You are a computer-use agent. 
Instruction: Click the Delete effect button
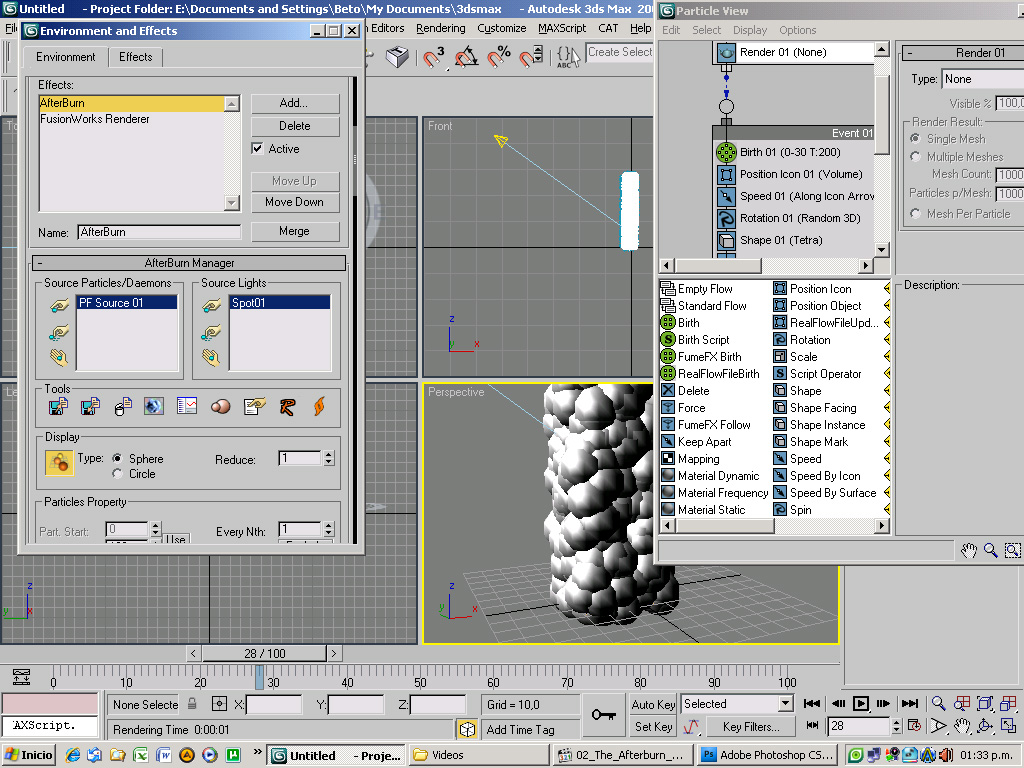[x=295, y=126]
